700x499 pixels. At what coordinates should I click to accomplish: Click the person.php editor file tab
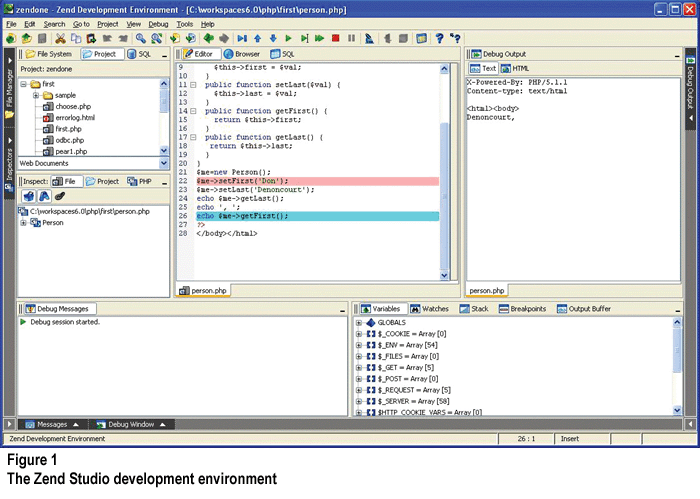203,291
